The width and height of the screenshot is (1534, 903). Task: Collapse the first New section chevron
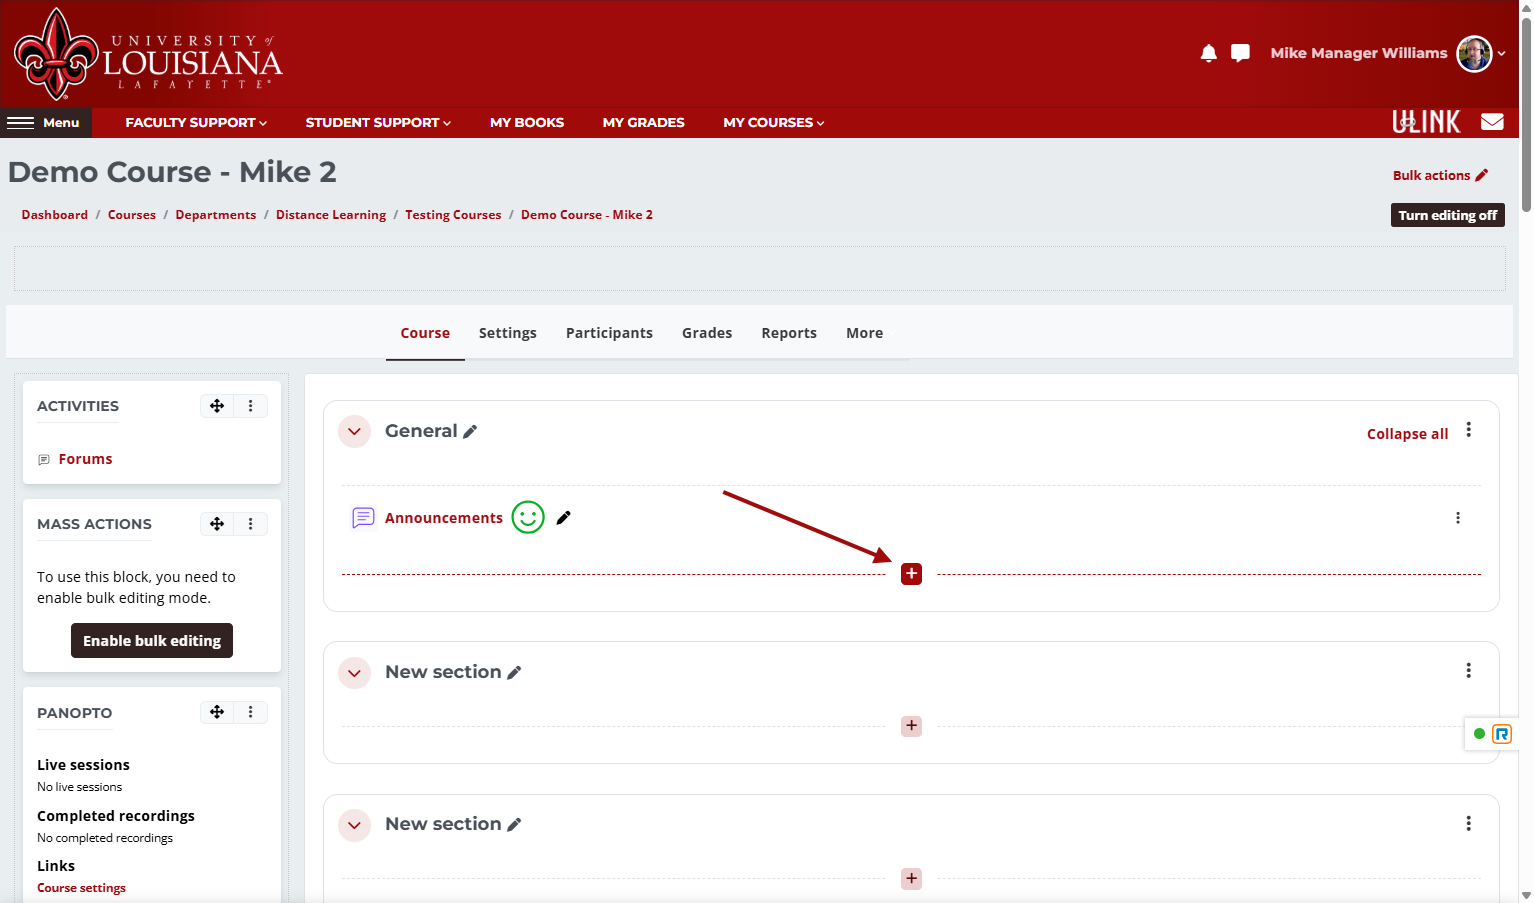(354, 673)
